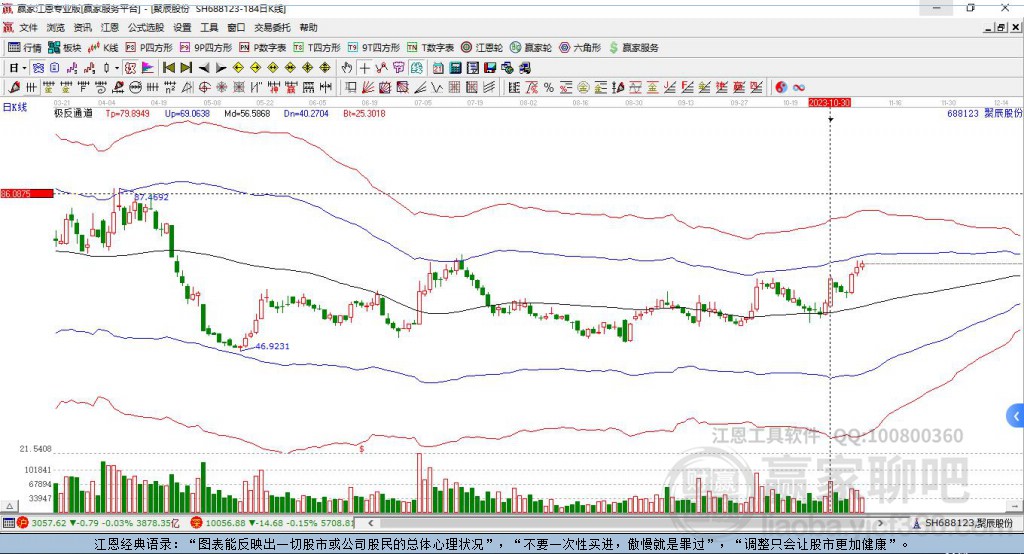
Task: Click the black right-arrow next icon
Action: (221, 68)
